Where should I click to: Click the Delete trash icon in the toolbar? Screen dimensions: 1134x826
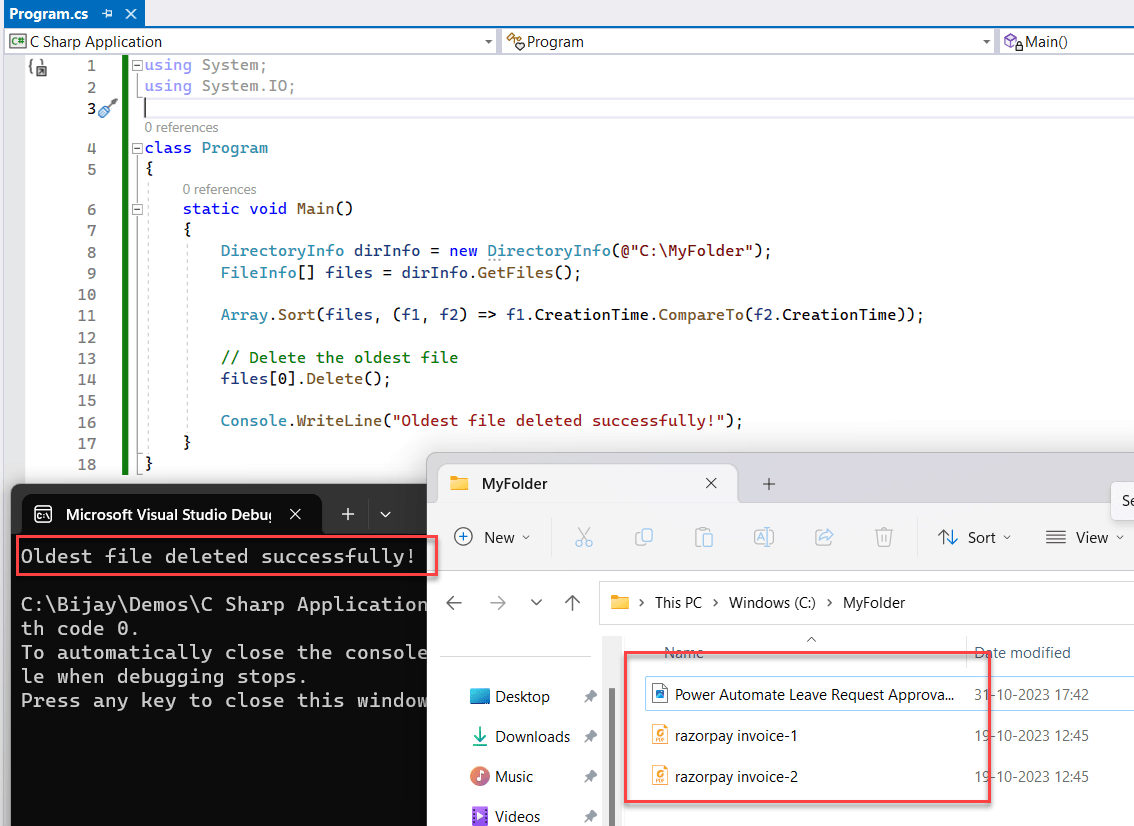884,537
